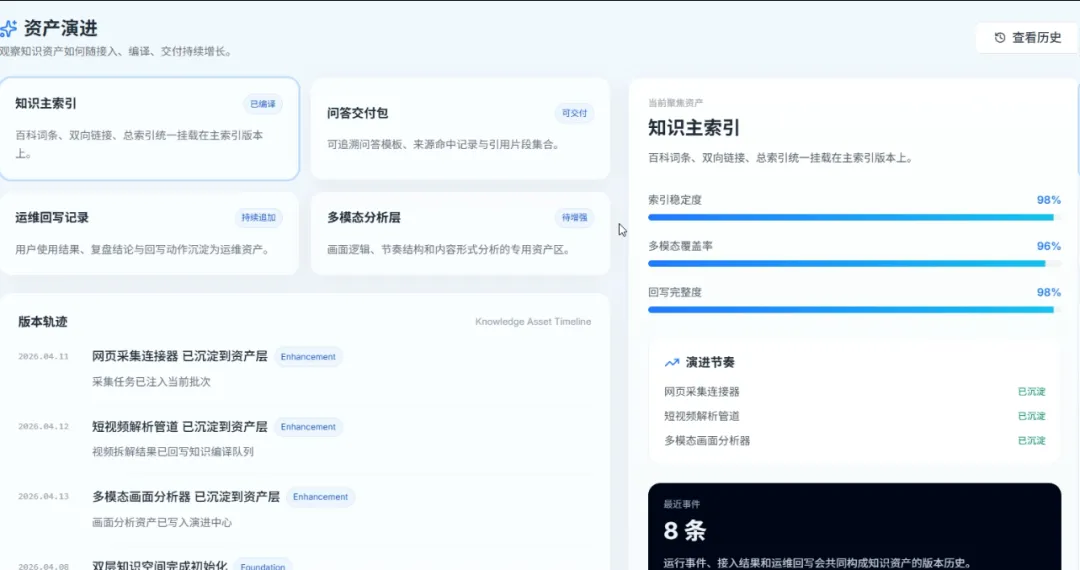
Task: Click Knowledge Asset Timeline label
Action: tap(533, 321)
